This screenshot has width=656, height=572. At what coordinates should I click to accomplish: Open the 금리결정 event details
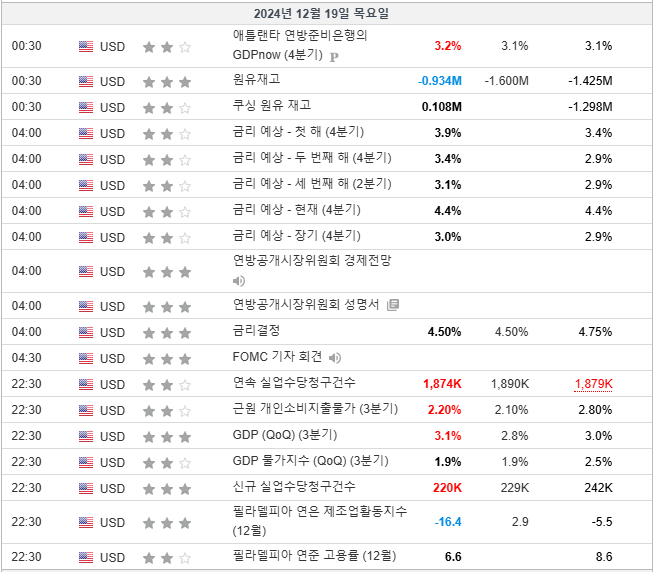pyautogui.click(x=256, y=331)
